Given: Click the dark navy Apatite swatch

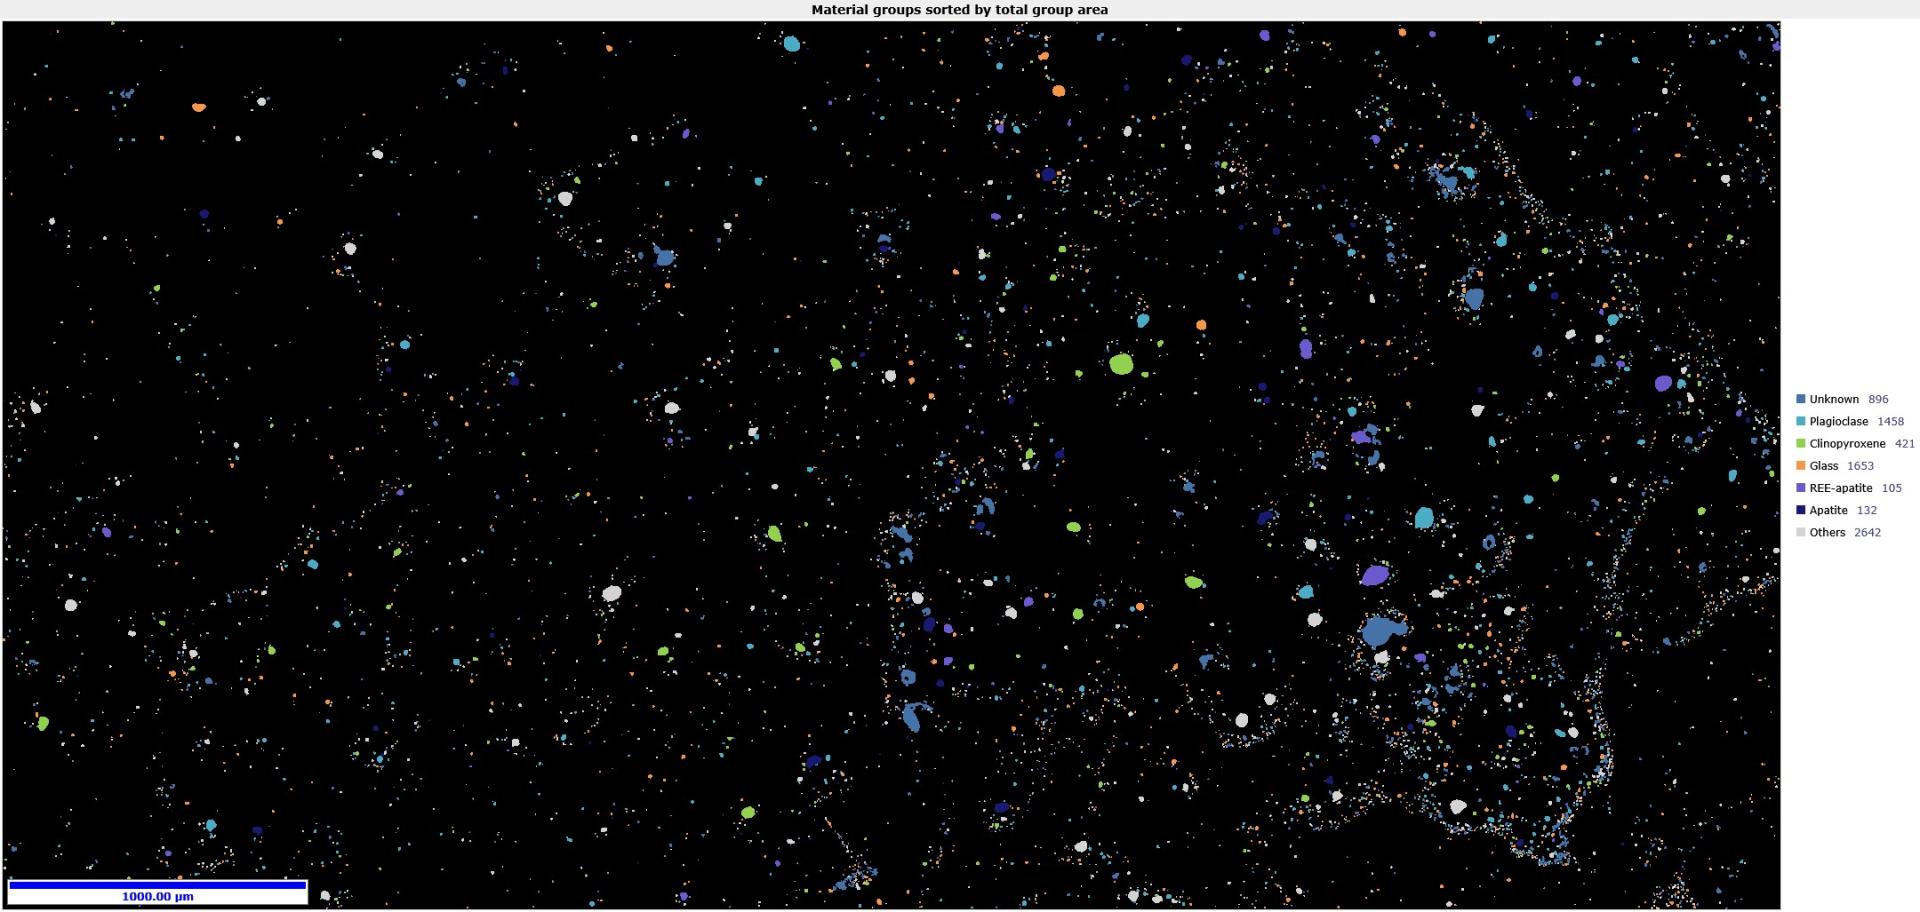Looking at the screenshot, I should [x=1800, y=510].
